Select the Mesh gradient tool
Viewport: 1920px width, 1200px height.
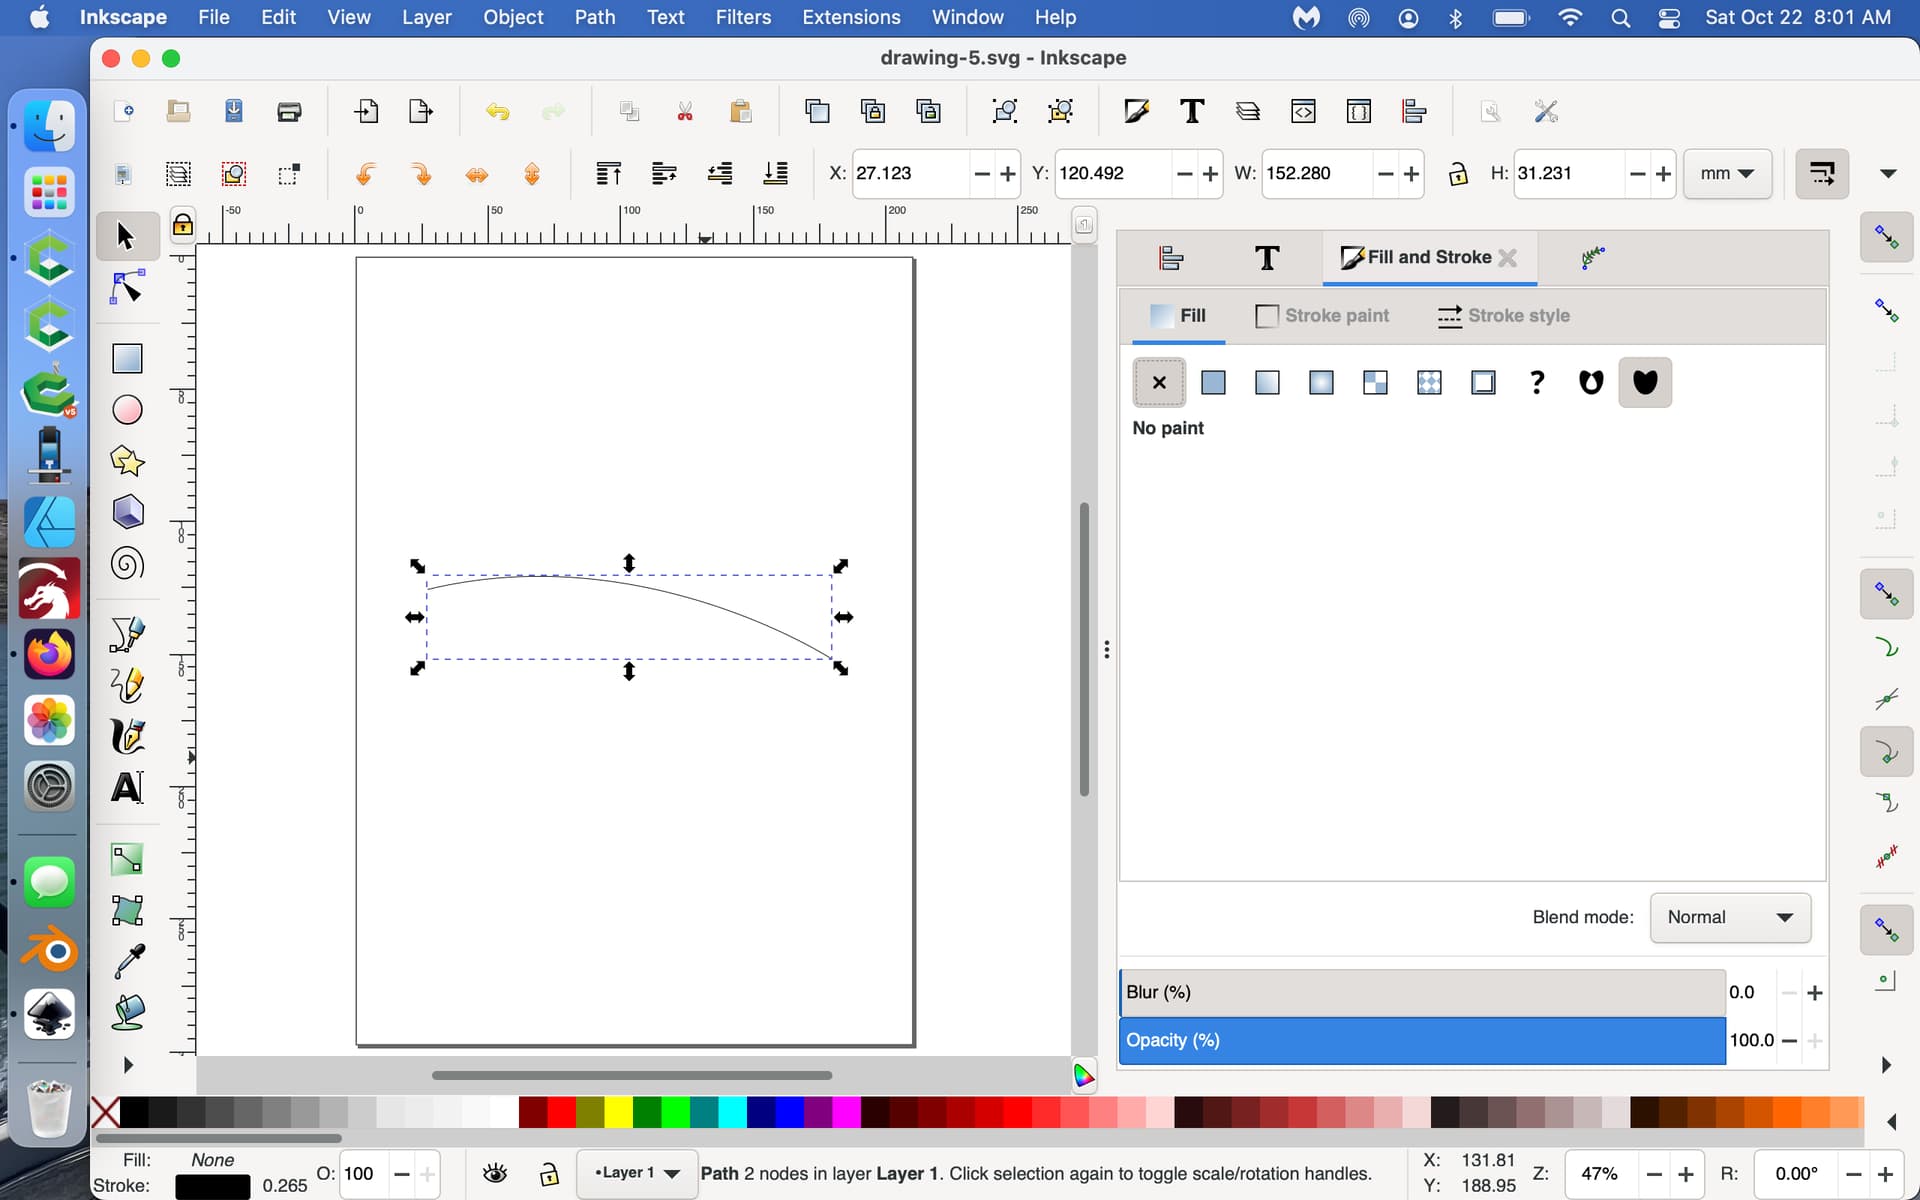[x=127, y=910]
